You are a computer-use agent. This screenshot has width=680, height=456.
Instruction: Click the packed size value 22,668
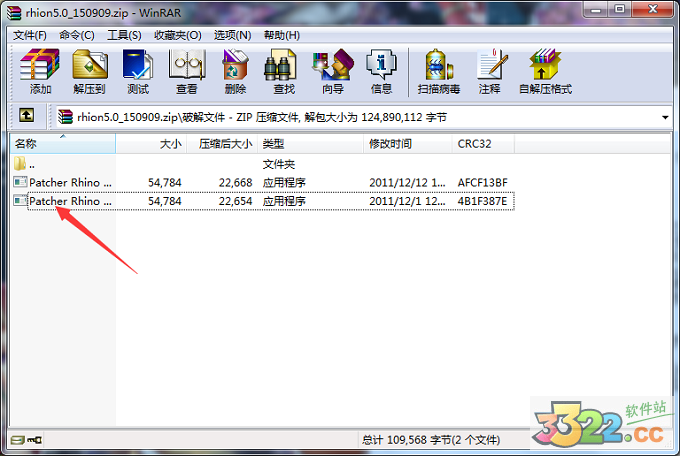click(235, 183)
